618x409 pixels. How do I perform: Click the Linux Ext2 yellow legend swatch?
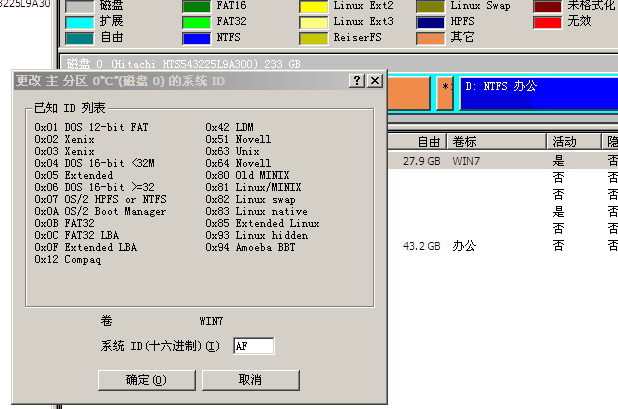click(x=314, y=5)
